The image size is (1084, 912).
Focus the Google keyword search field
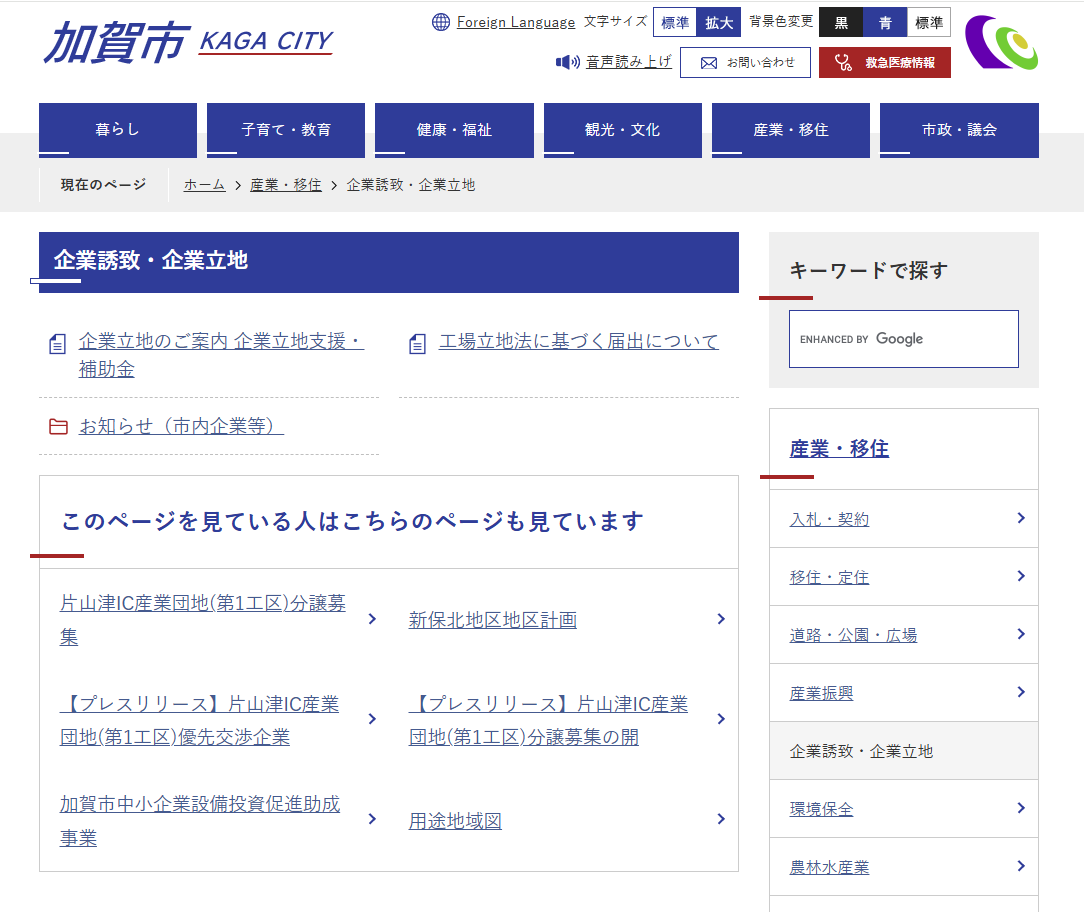click(x=904, y=339)
